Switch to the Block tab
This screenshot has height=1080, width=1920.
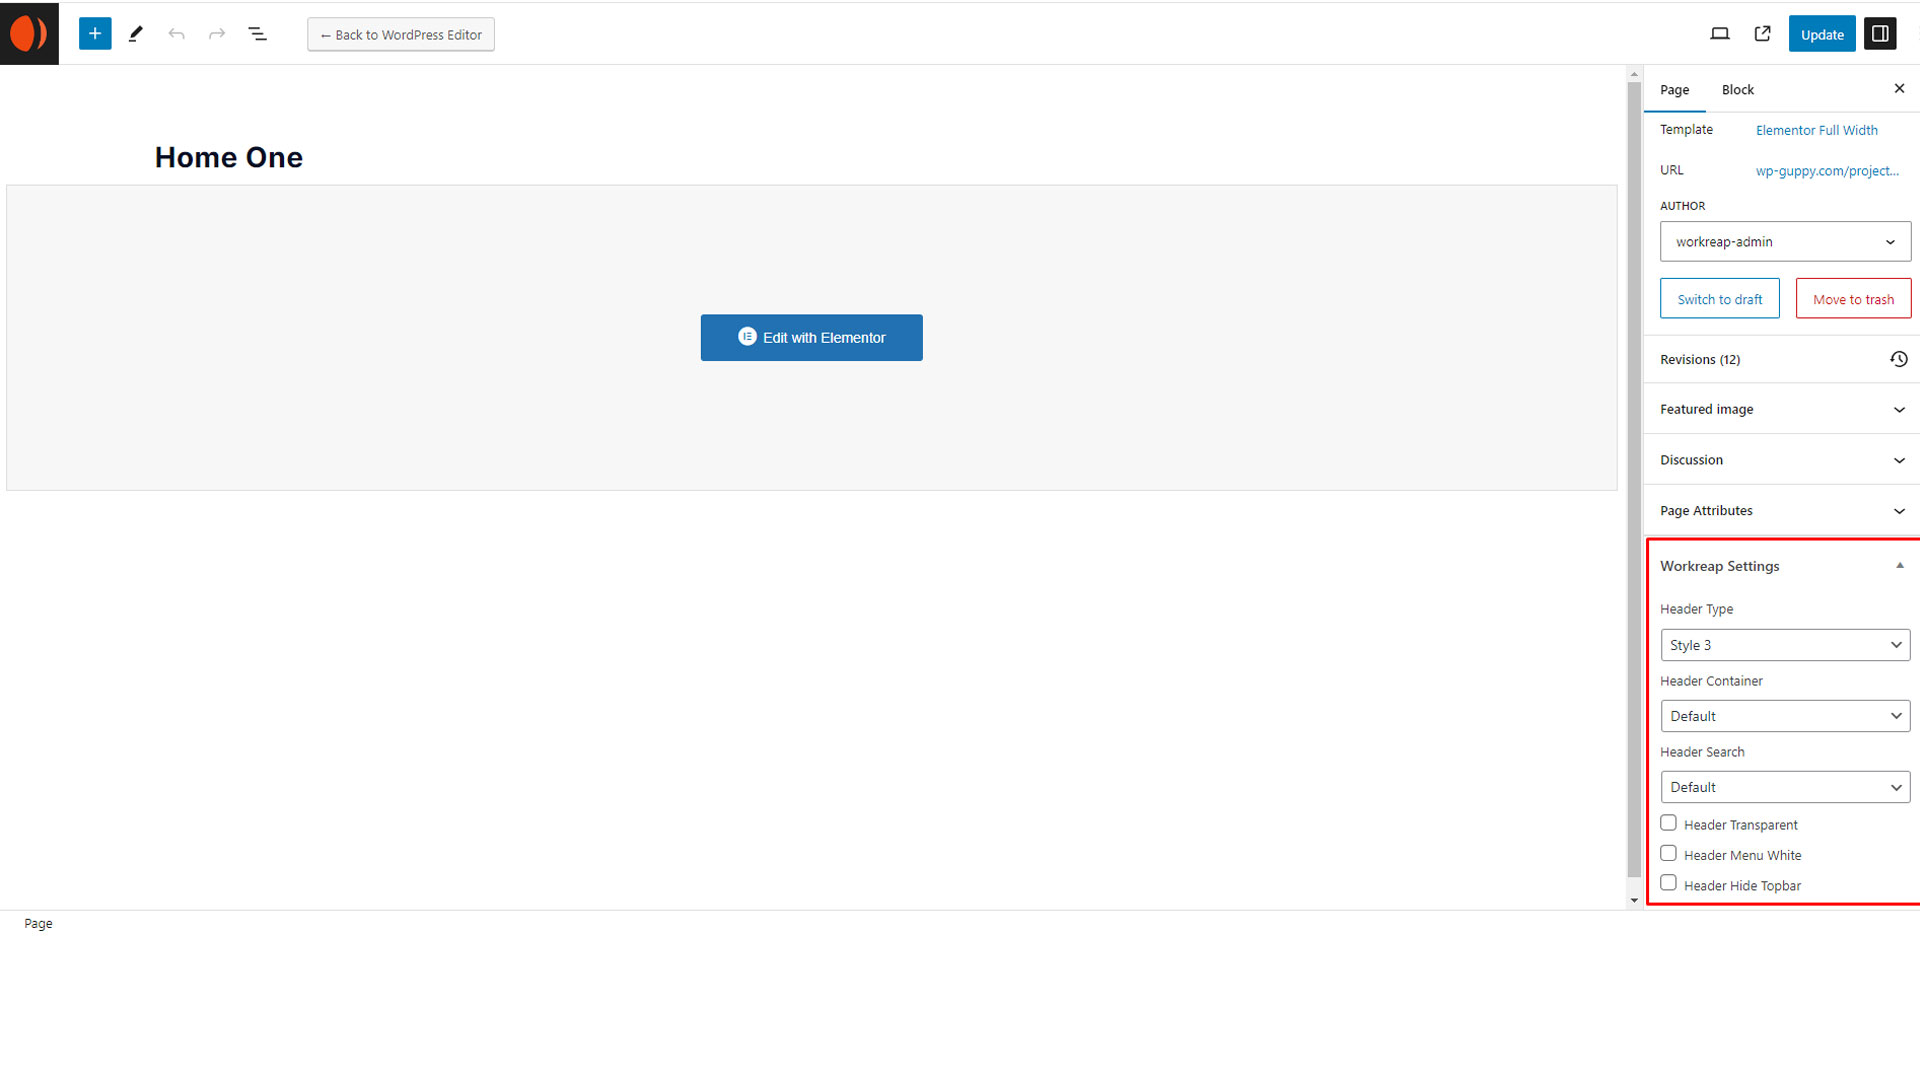pos(1737,90)
